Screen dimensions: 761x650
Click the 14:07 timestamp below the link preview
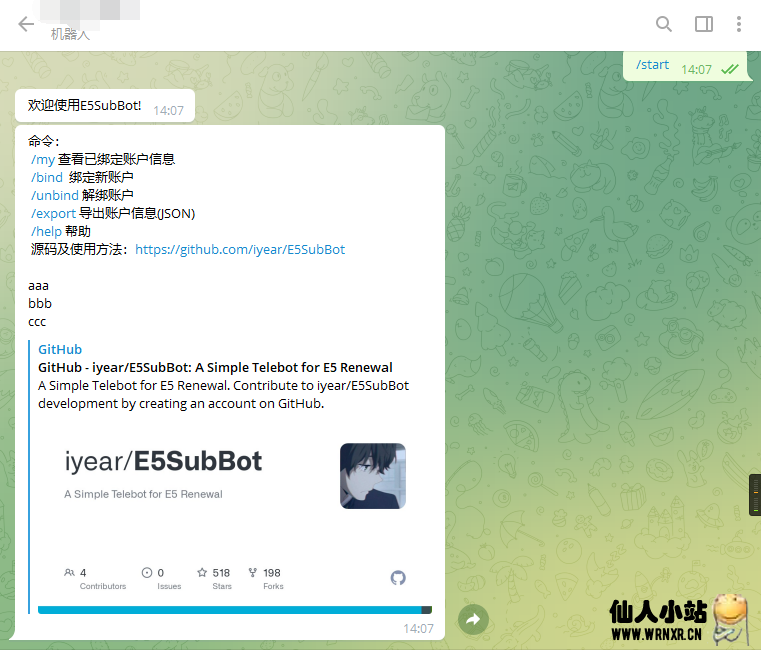point(418,629)
